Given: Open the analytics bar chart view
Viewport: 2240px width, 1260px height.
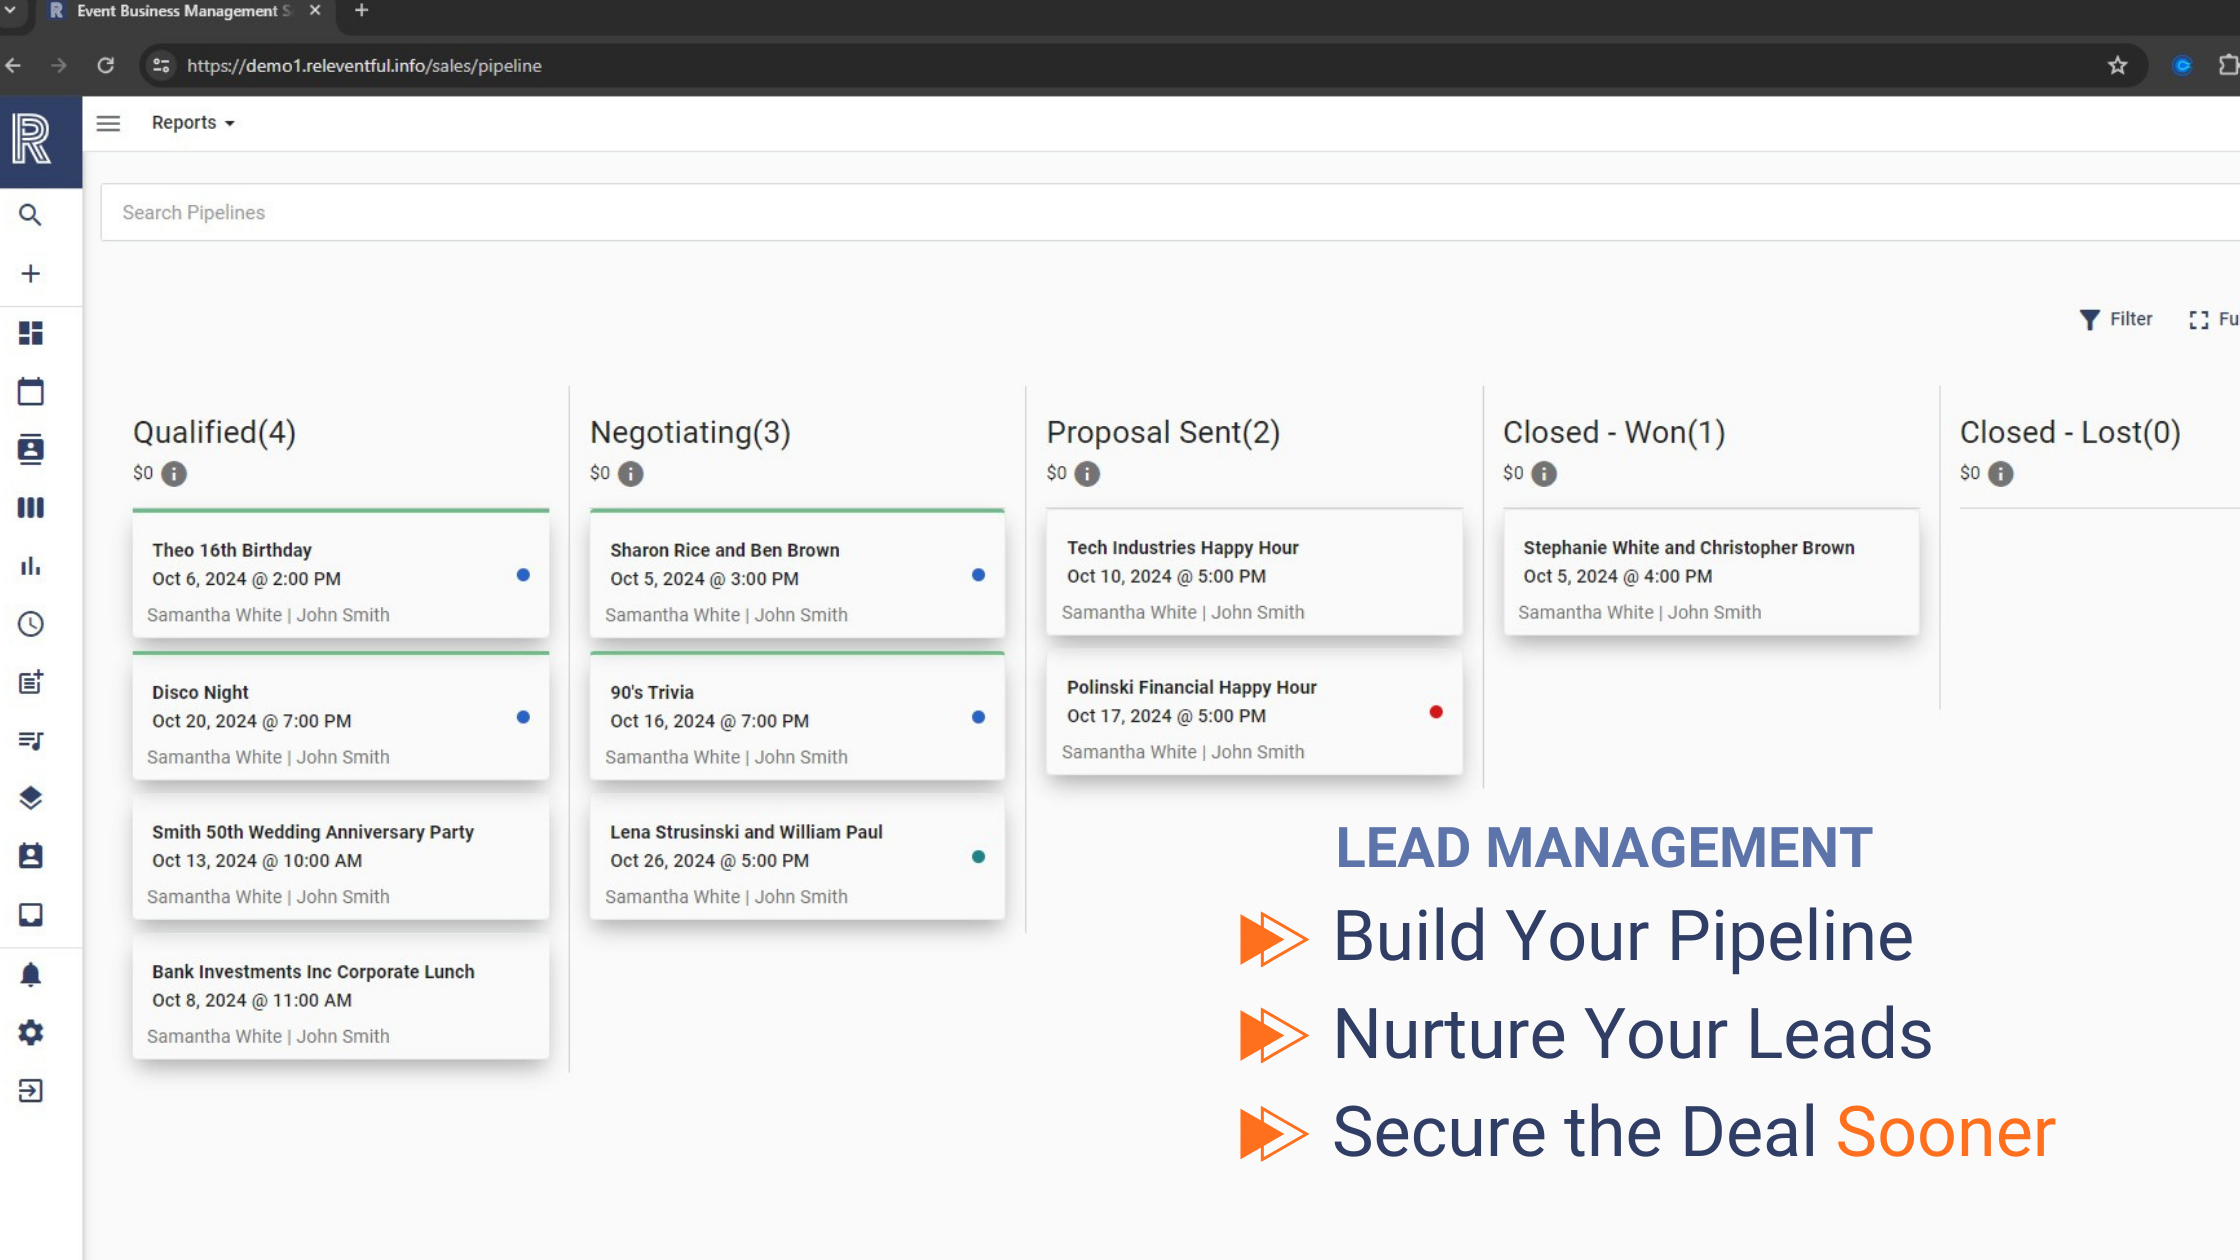Looking at the screenshot, I should [30, 566].
